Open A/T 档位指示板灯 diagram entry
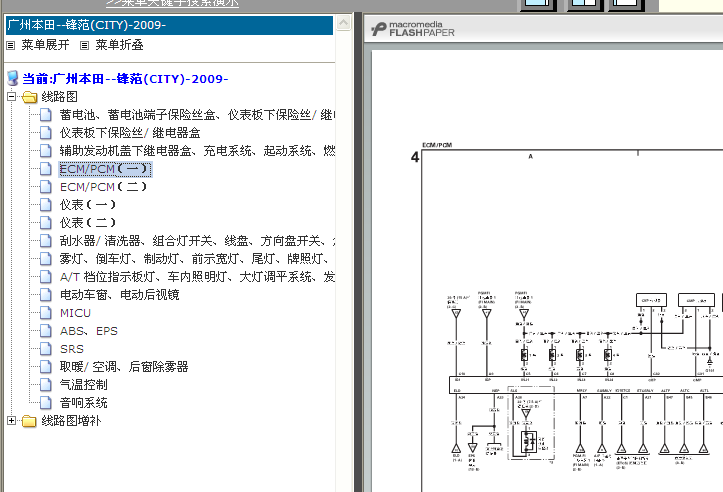723x492 pixels. pos(197,277)
